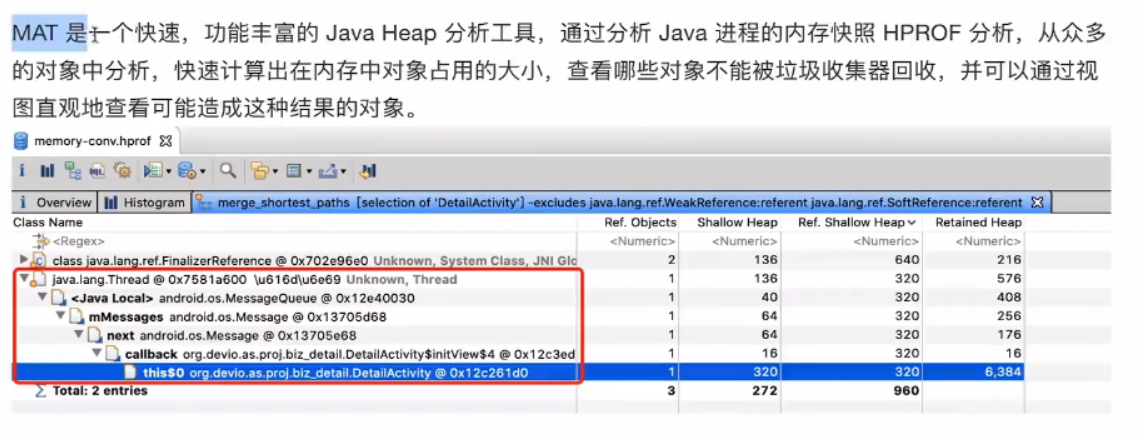Collapse the next Message row
1140x436 pixels.
[x=79, y=335]
